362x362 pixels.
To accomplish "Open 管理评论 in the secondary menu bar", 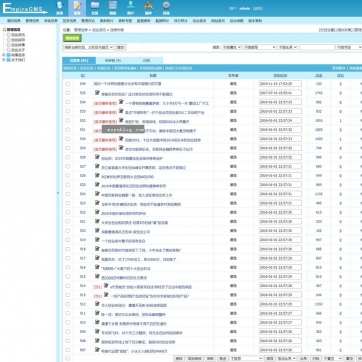I will click(88, 21).
